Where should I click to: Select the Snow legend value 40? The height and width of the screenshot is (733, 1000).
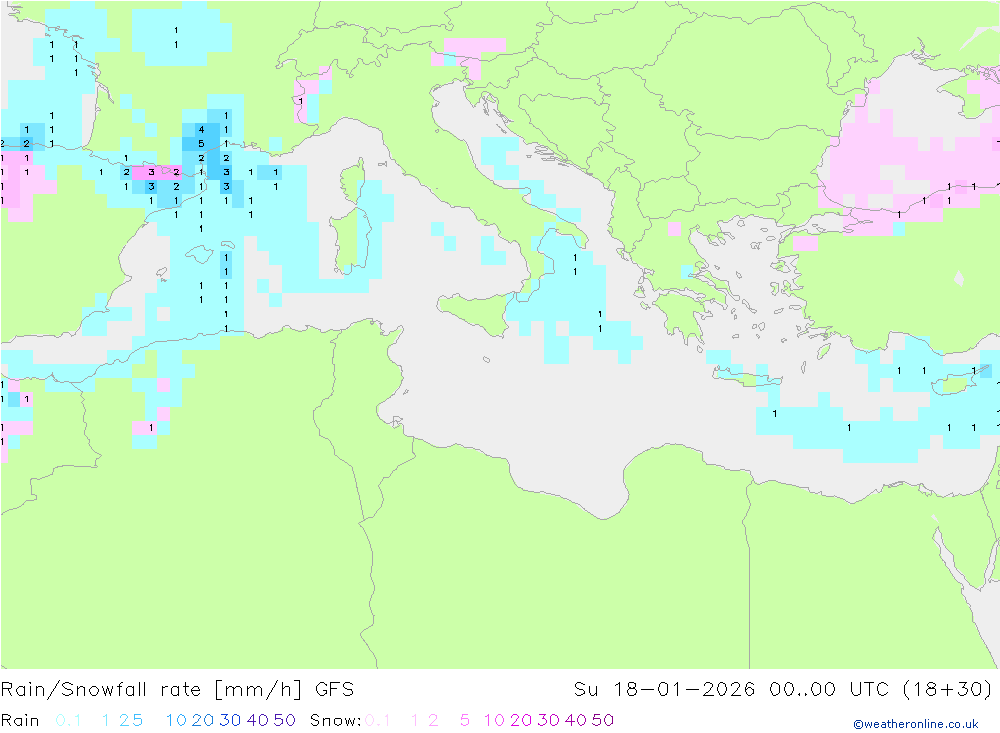[x=576, y=720]
